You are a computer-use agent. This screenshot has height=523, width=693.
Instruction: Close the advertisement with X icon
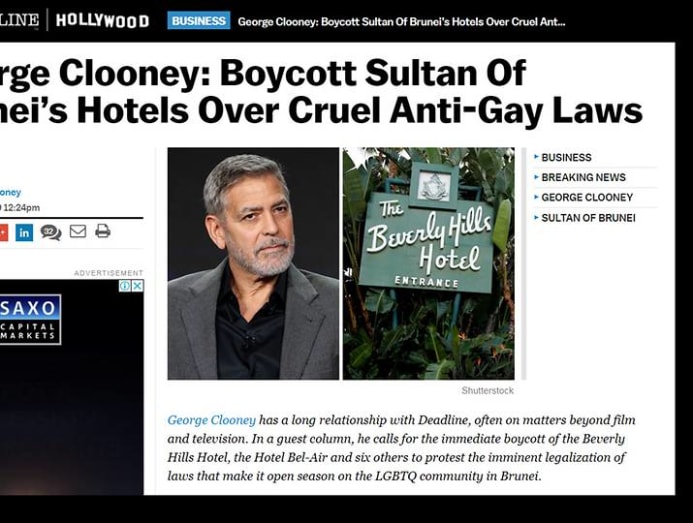click(x=138, y=286)
